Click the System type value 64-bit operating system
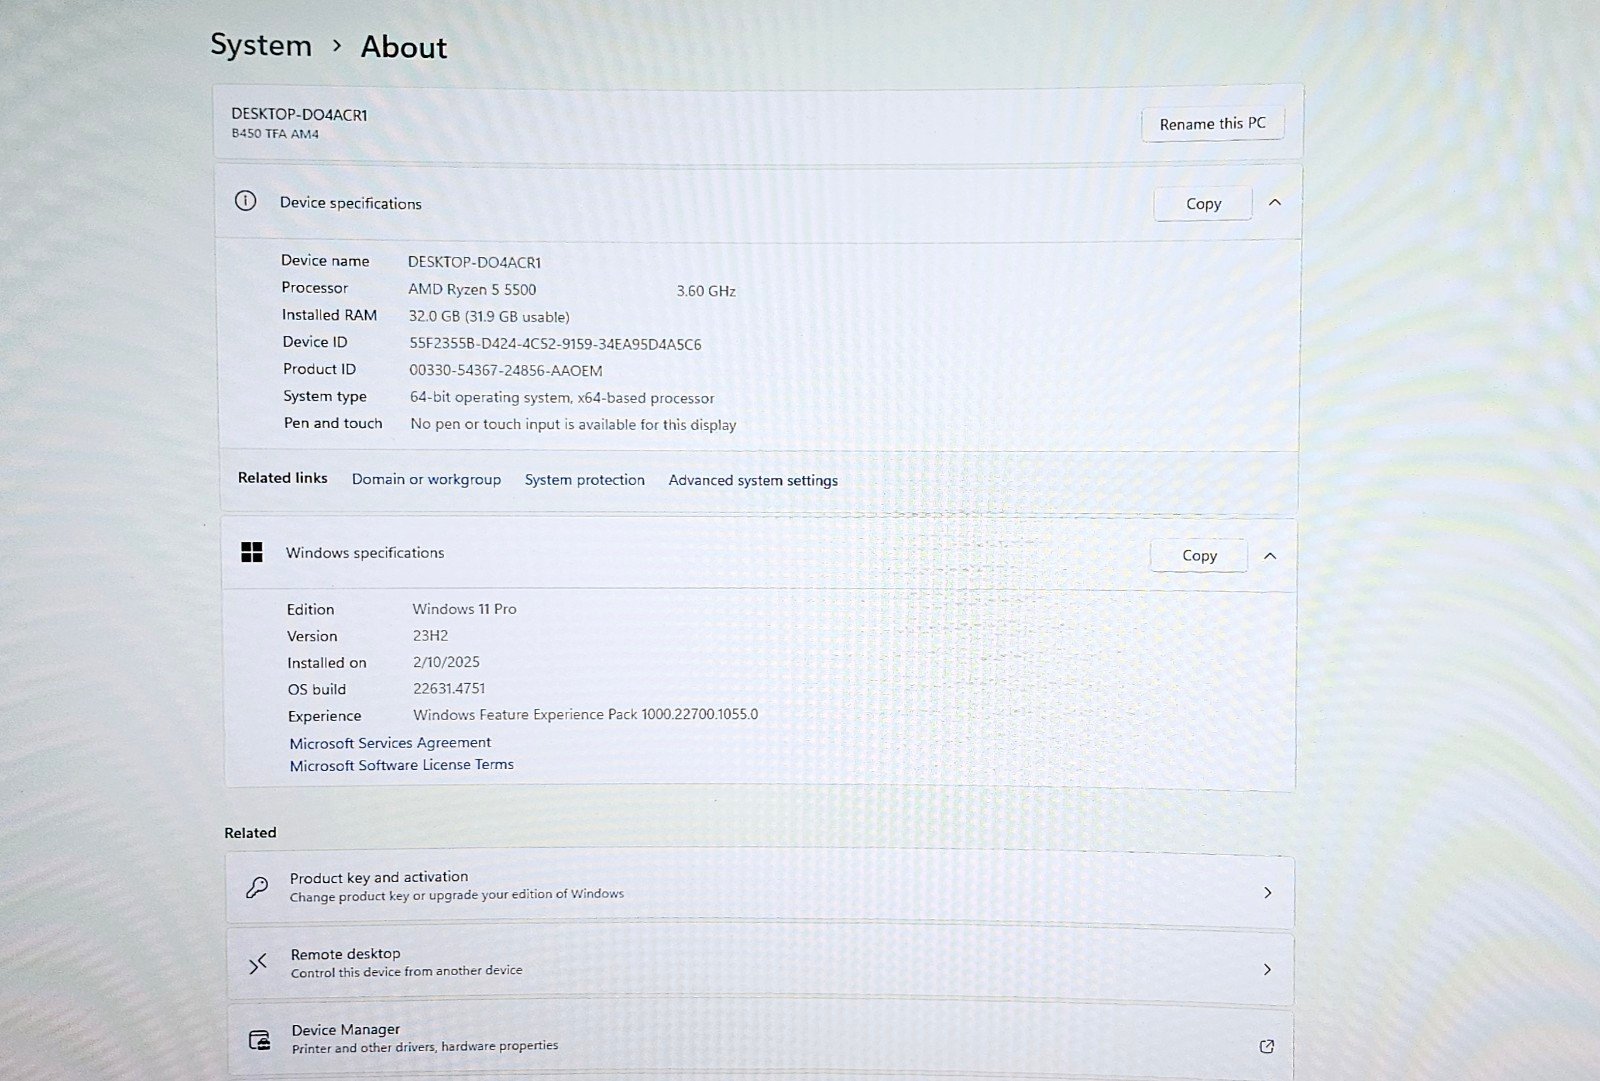The width and height of the screenshot is (1600, 1081). point(562,398)
